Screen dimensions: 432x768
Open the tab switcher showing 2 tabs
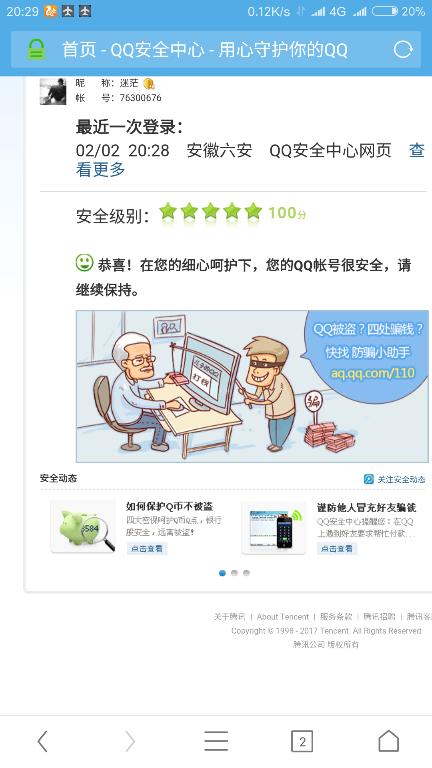click(x=302, y=741)
